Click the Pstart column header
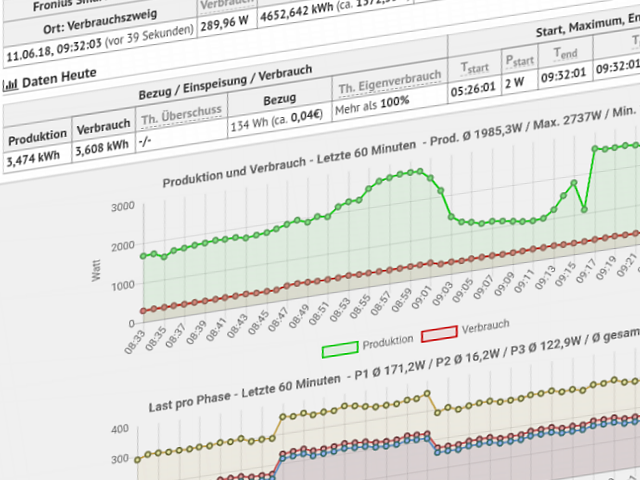The image size is (640, 480). click(520, 61)
